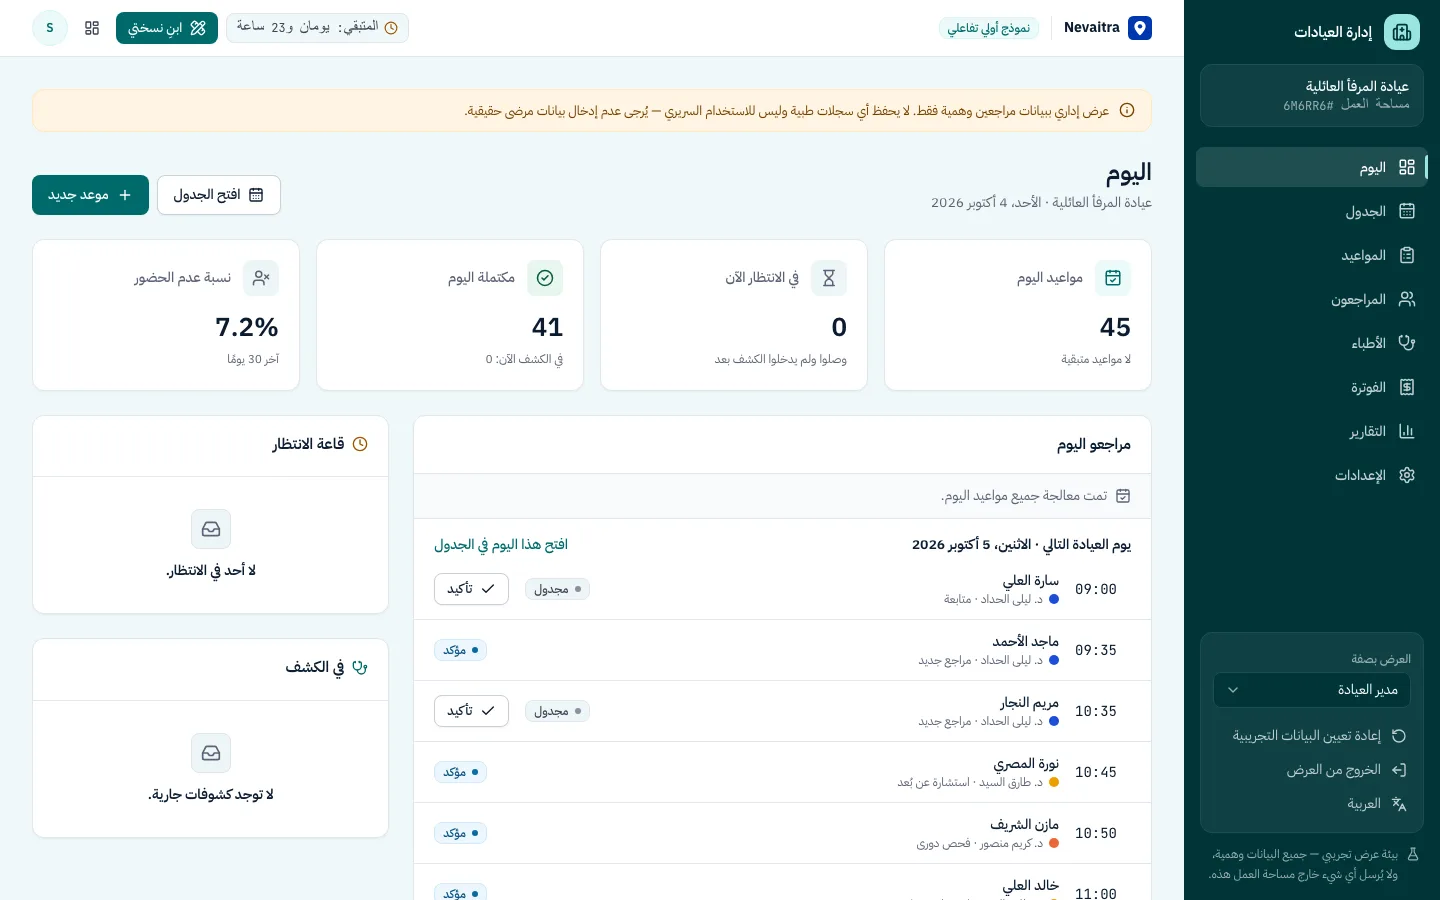Viewport: 1440px width, 900px height.
Task: Confirm سارة العلي's appointment with تأكيد
Action: click(471, 589)
